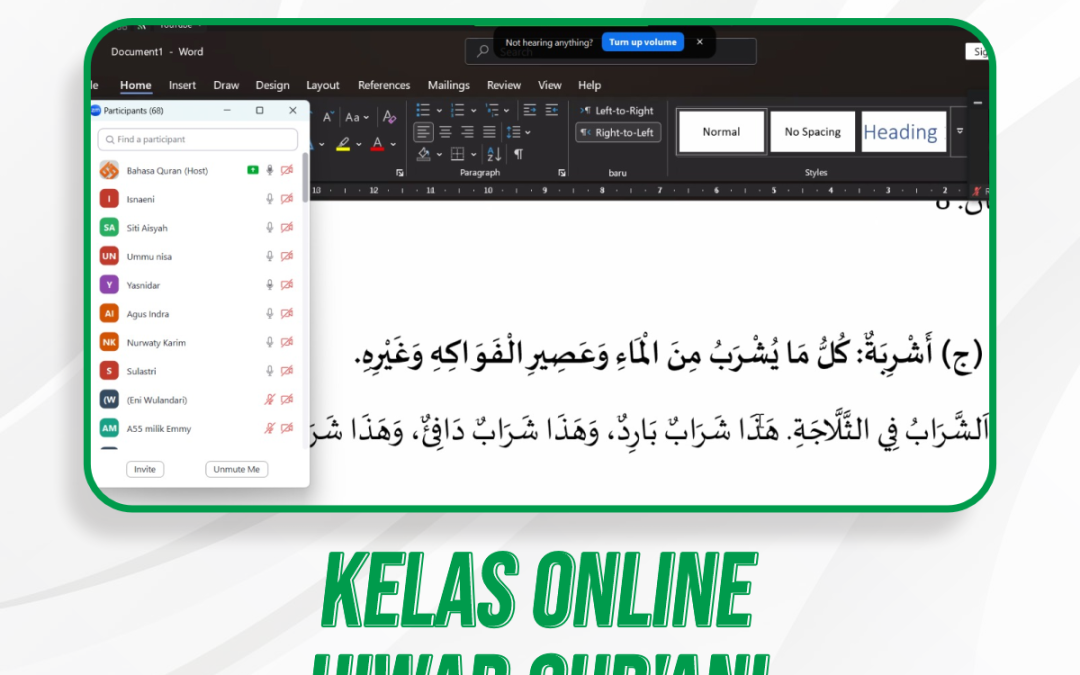The height and width of the screenshot is (675, 1080).
Task: Click the participants list scrollbar
Action: tap(305, 178)
